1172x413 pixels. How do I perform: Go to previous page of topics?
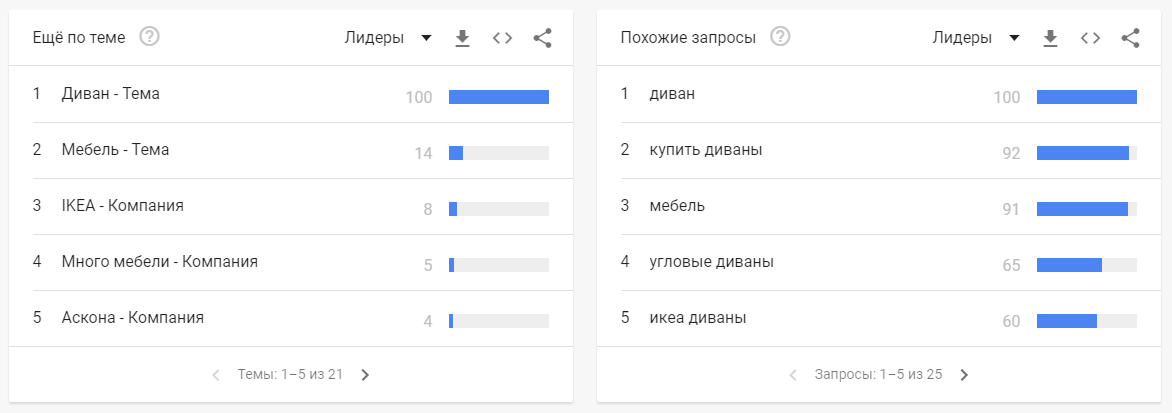tap(216, 375)
